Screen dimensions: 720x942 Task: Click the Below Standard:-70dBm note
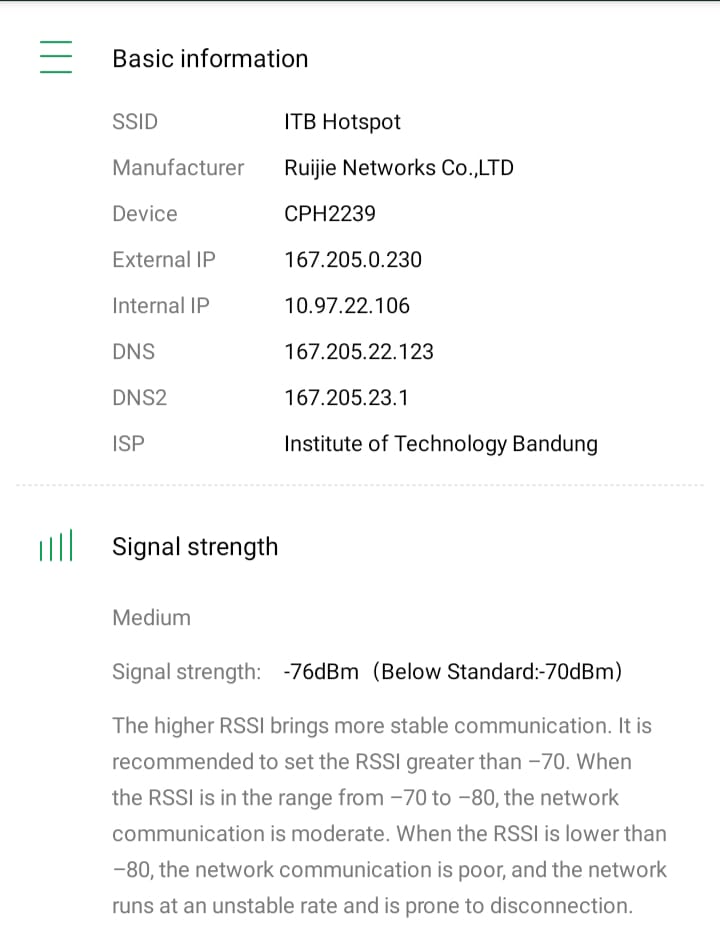tap(498, 672)
